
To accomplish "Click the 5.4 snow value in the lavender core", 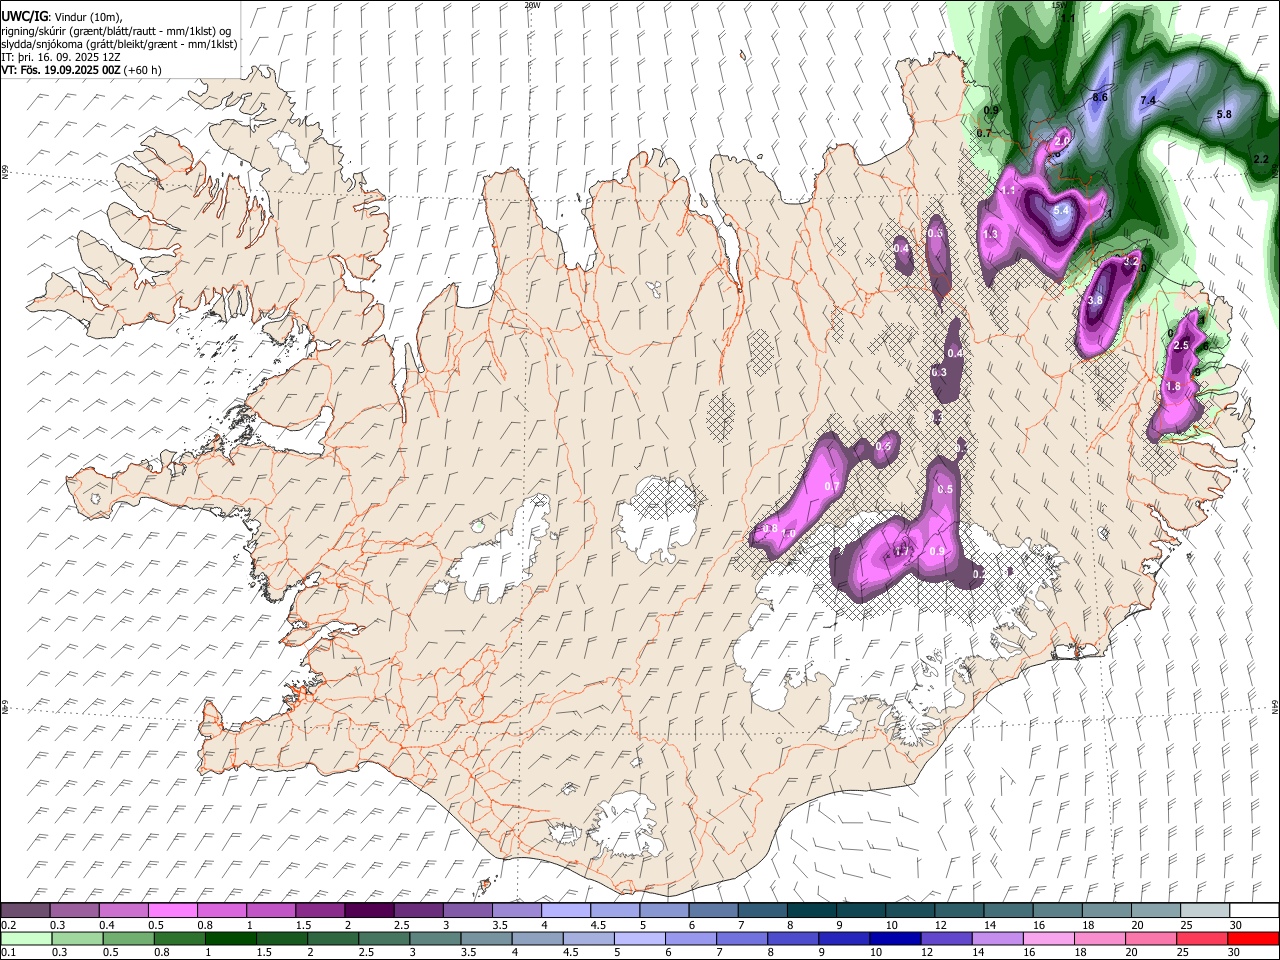I will (x=1061, y=211).
